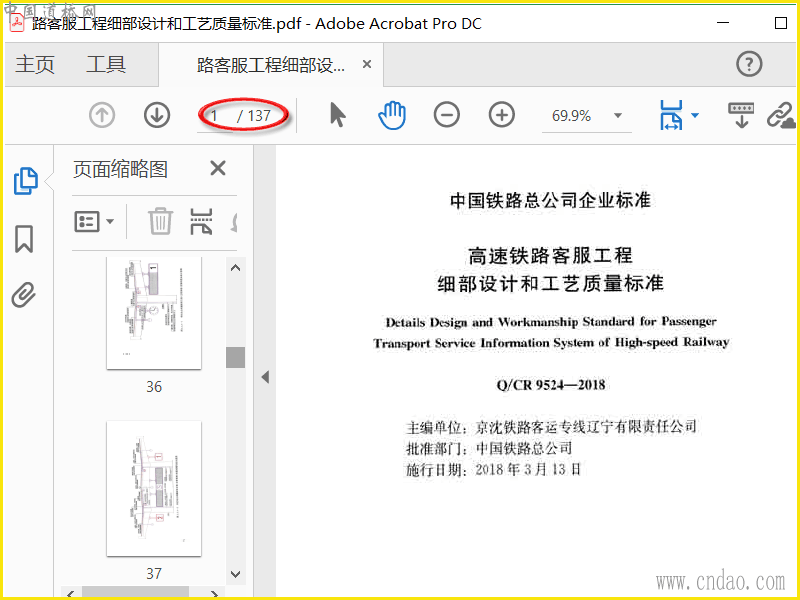Open the Help question mark icon
Viewport: 800px width, 600px height.
tap(749, 64)
